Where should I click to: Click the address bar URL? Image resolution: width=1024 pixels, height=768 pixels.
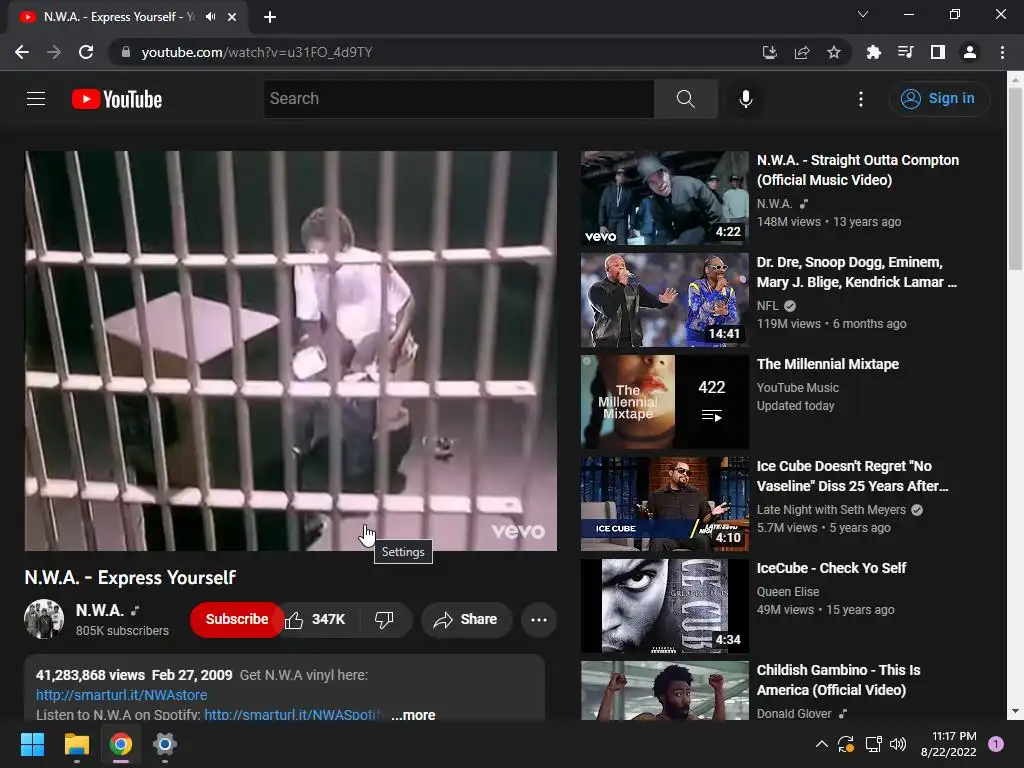(257, 52)
